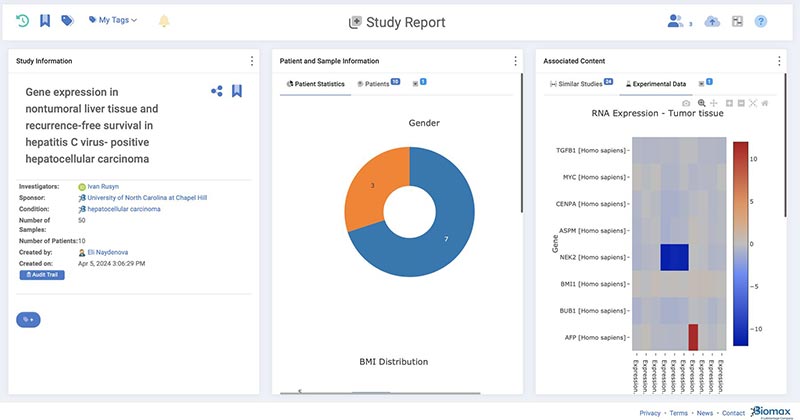Open the third tab in Patient panel

click(419, 83)
